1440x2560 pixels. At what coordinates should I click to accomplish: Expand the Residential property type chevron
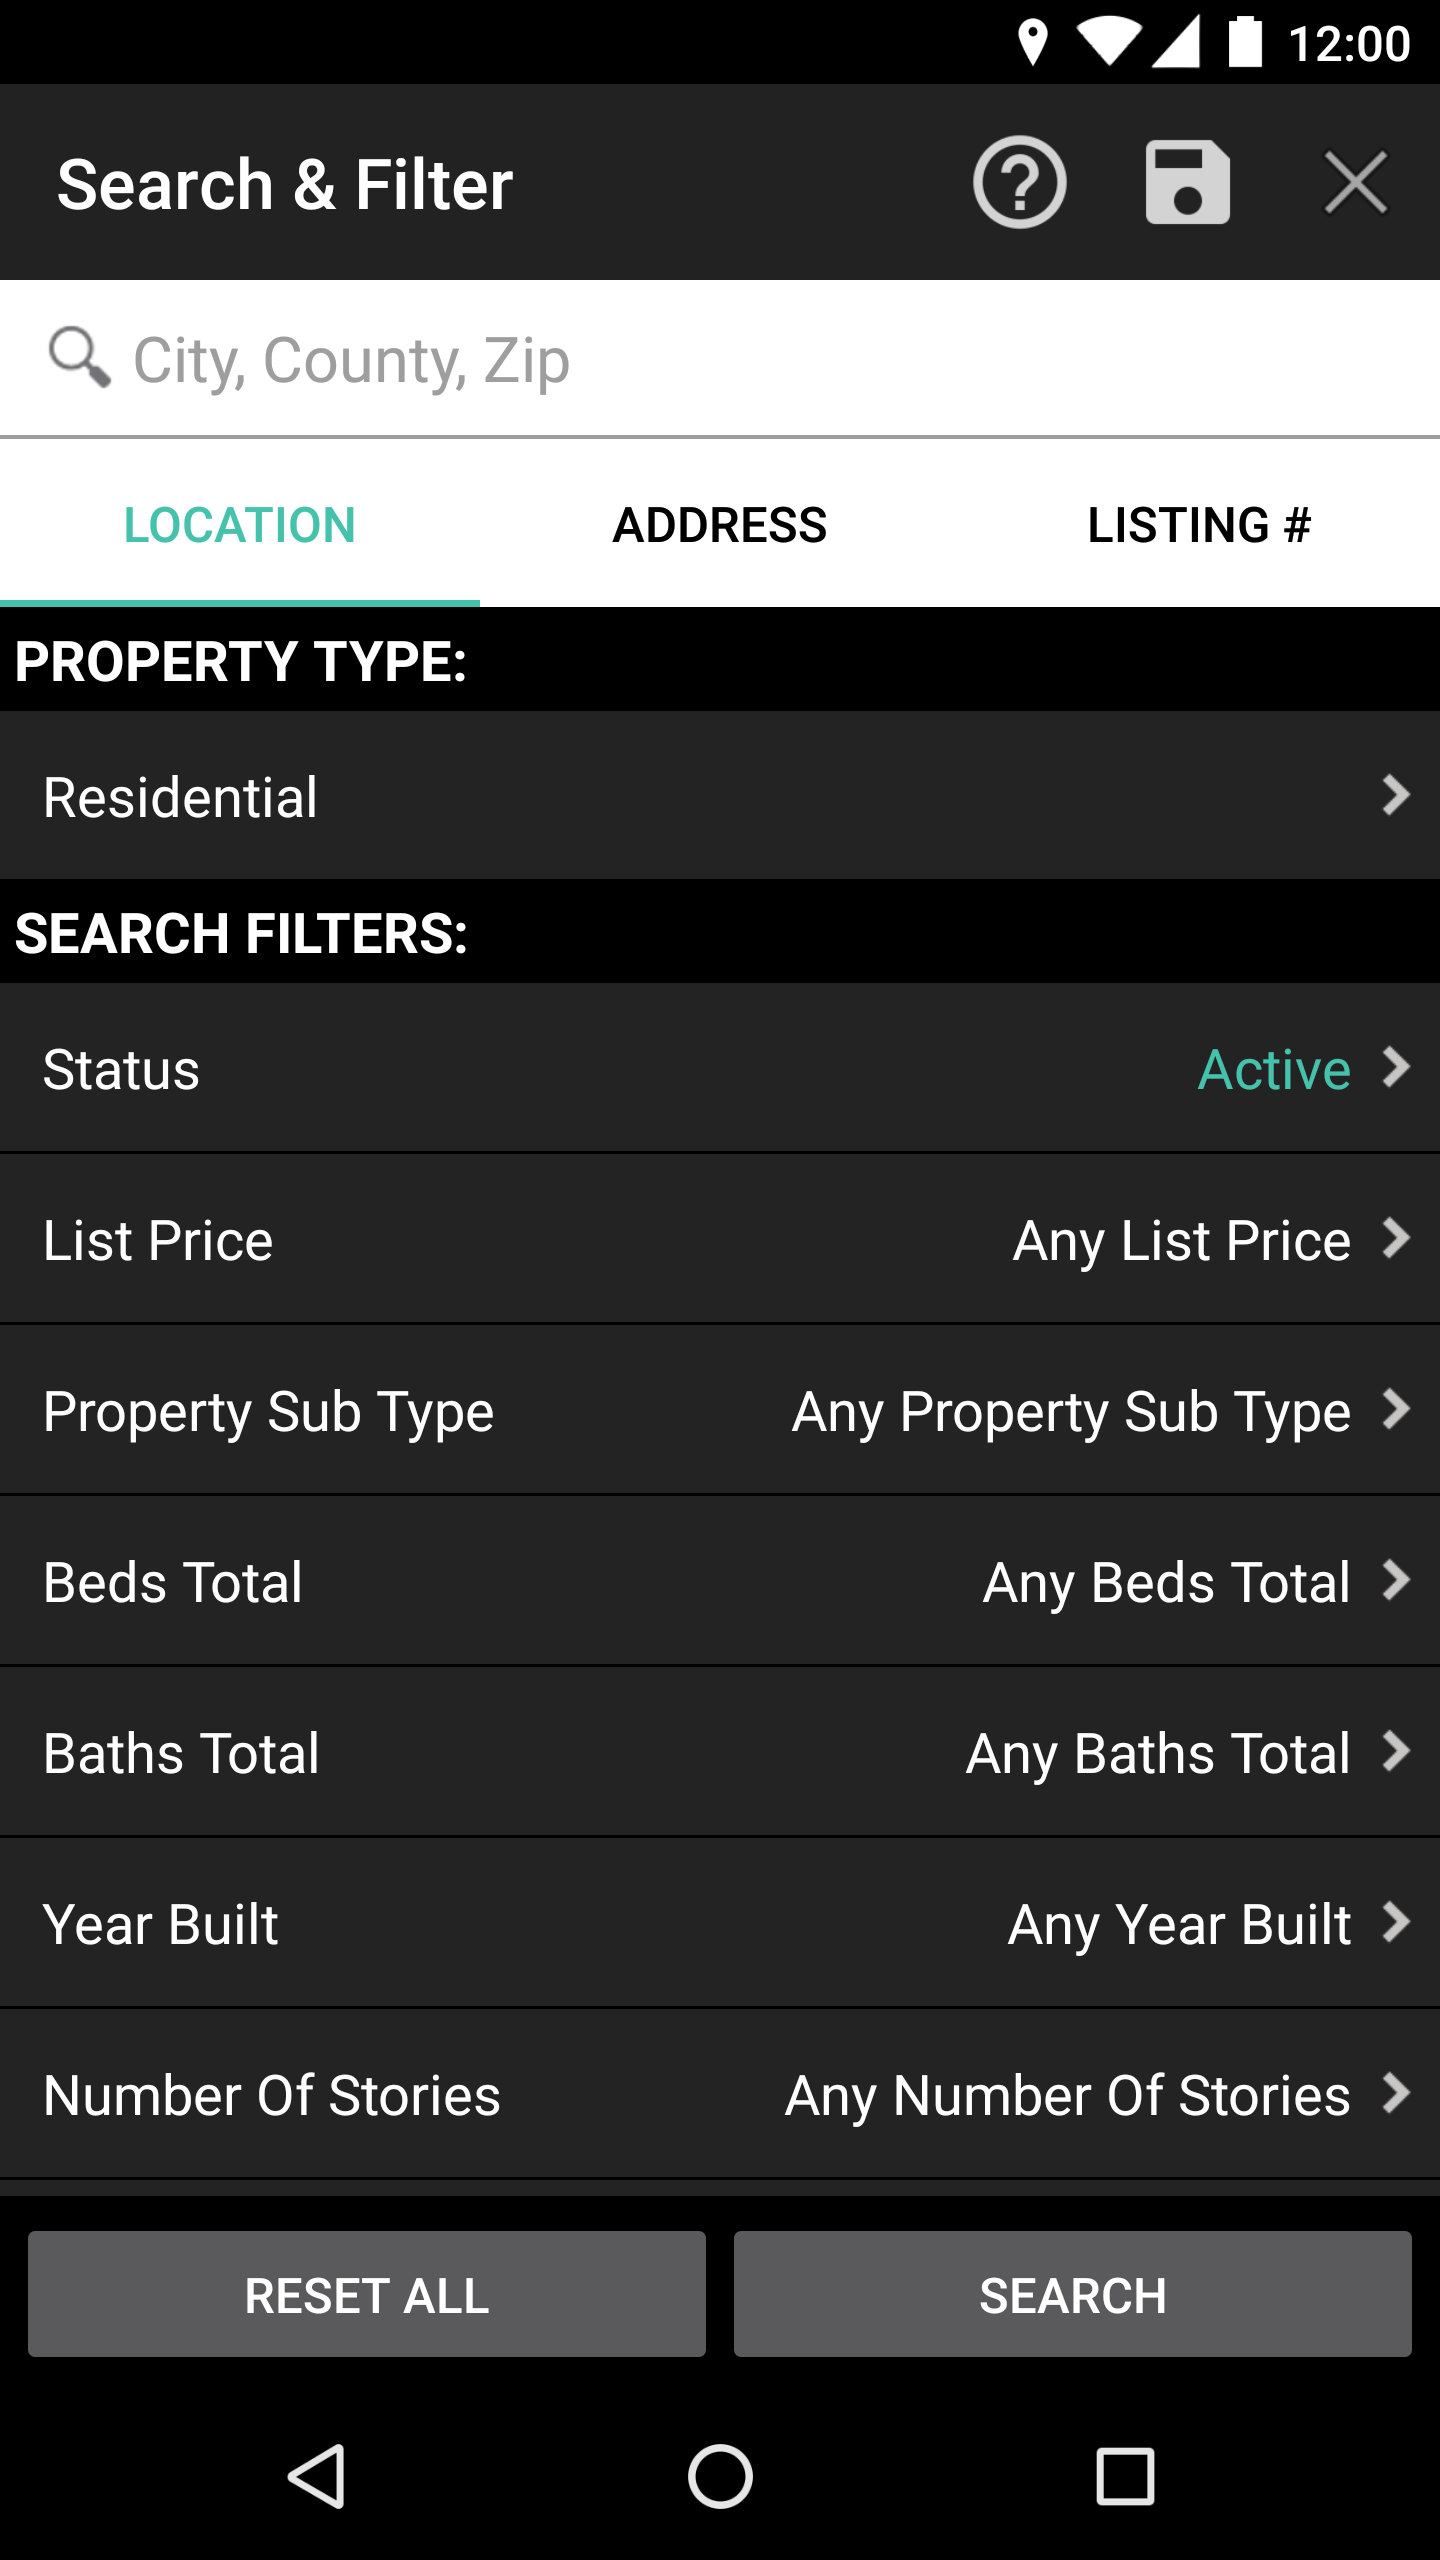point(1396,796)
